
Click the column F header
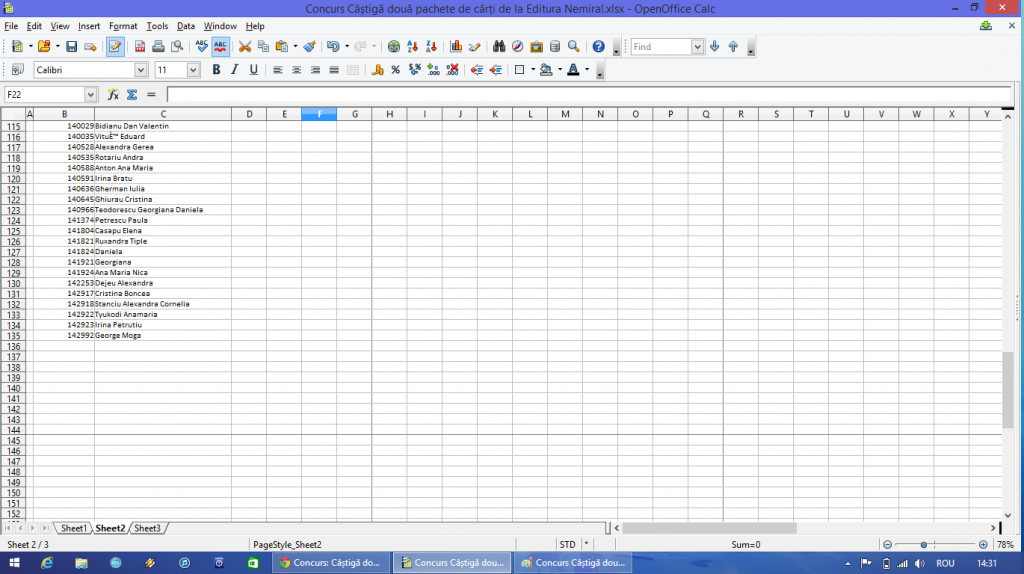pyautogui.click(x=319, y=114)
